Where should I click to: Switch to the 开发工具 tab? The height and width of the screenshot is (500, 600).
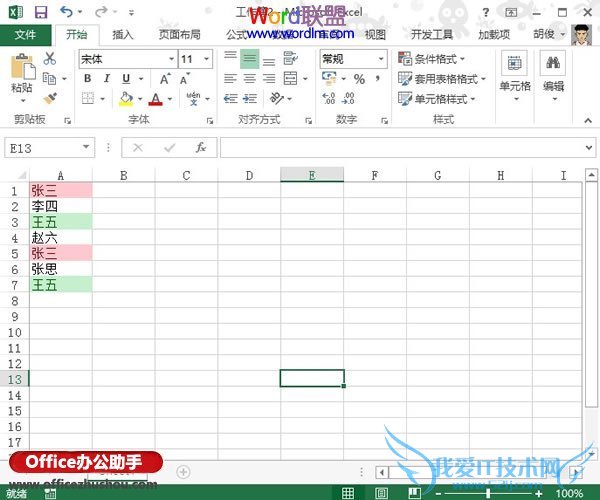click(432, 35)
